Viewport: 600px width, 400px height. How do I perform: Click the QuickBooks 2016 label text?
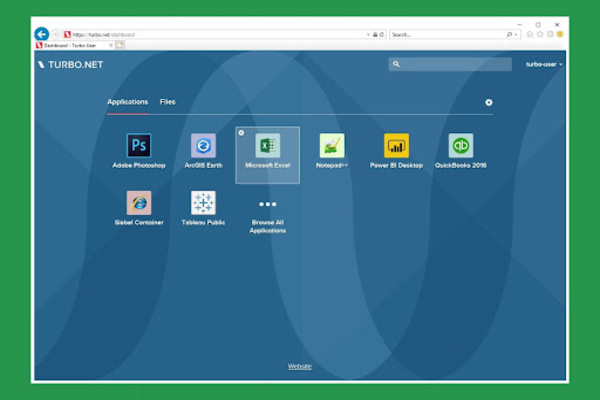(461, 165)
